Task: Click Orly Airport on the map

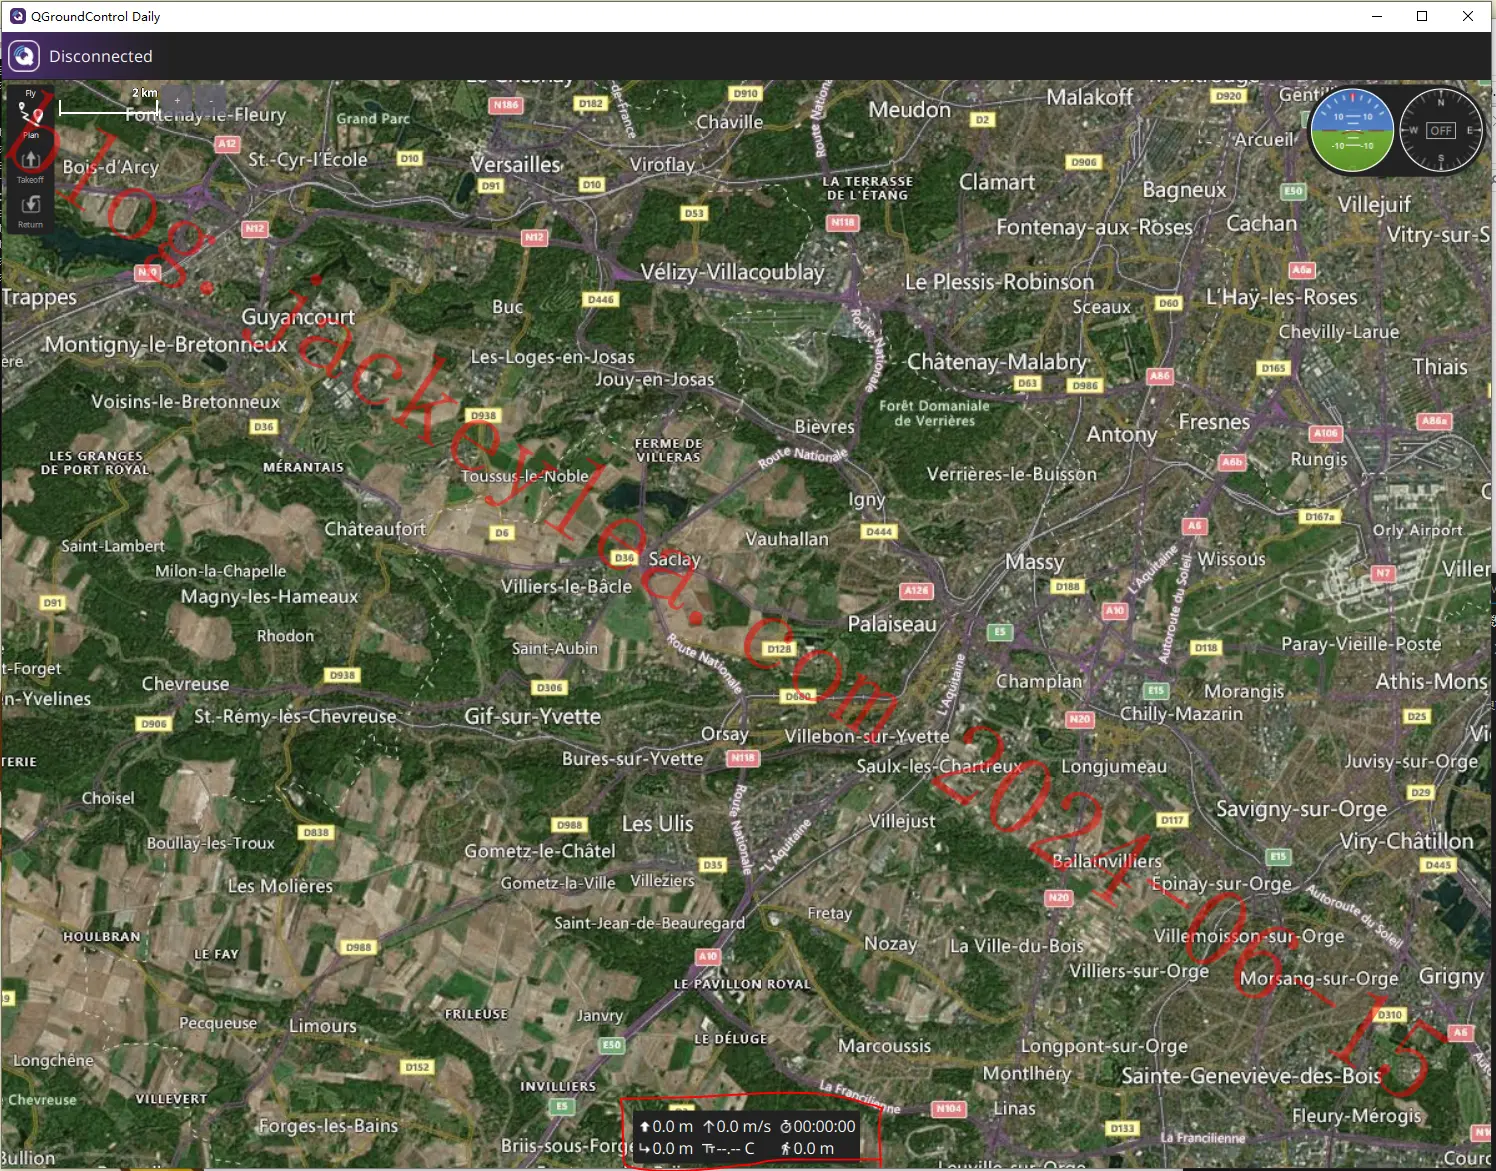Action: pos(1417,530)
